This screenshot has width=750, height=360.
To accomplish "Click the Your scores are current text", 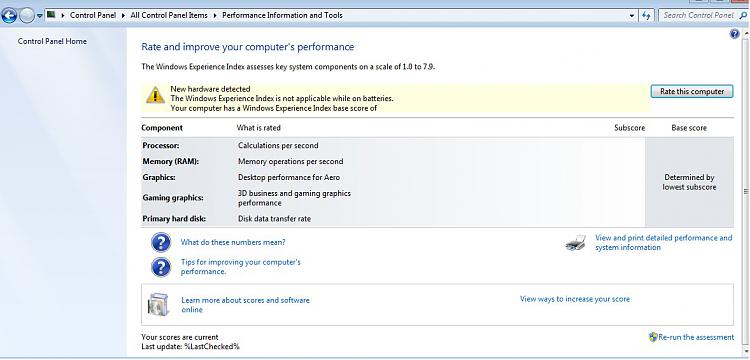I will 180,337.
